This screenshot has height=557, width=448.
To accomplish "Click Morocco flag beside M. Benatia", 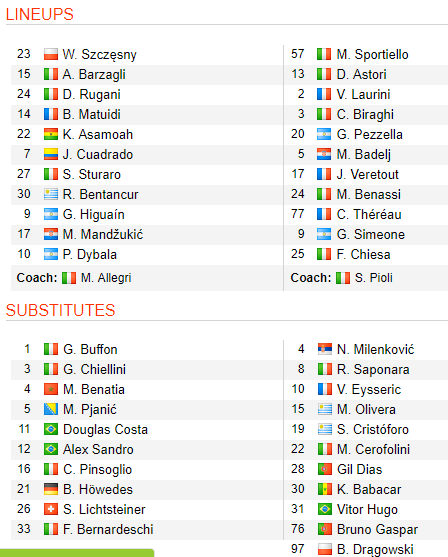I will pos(51,389).
